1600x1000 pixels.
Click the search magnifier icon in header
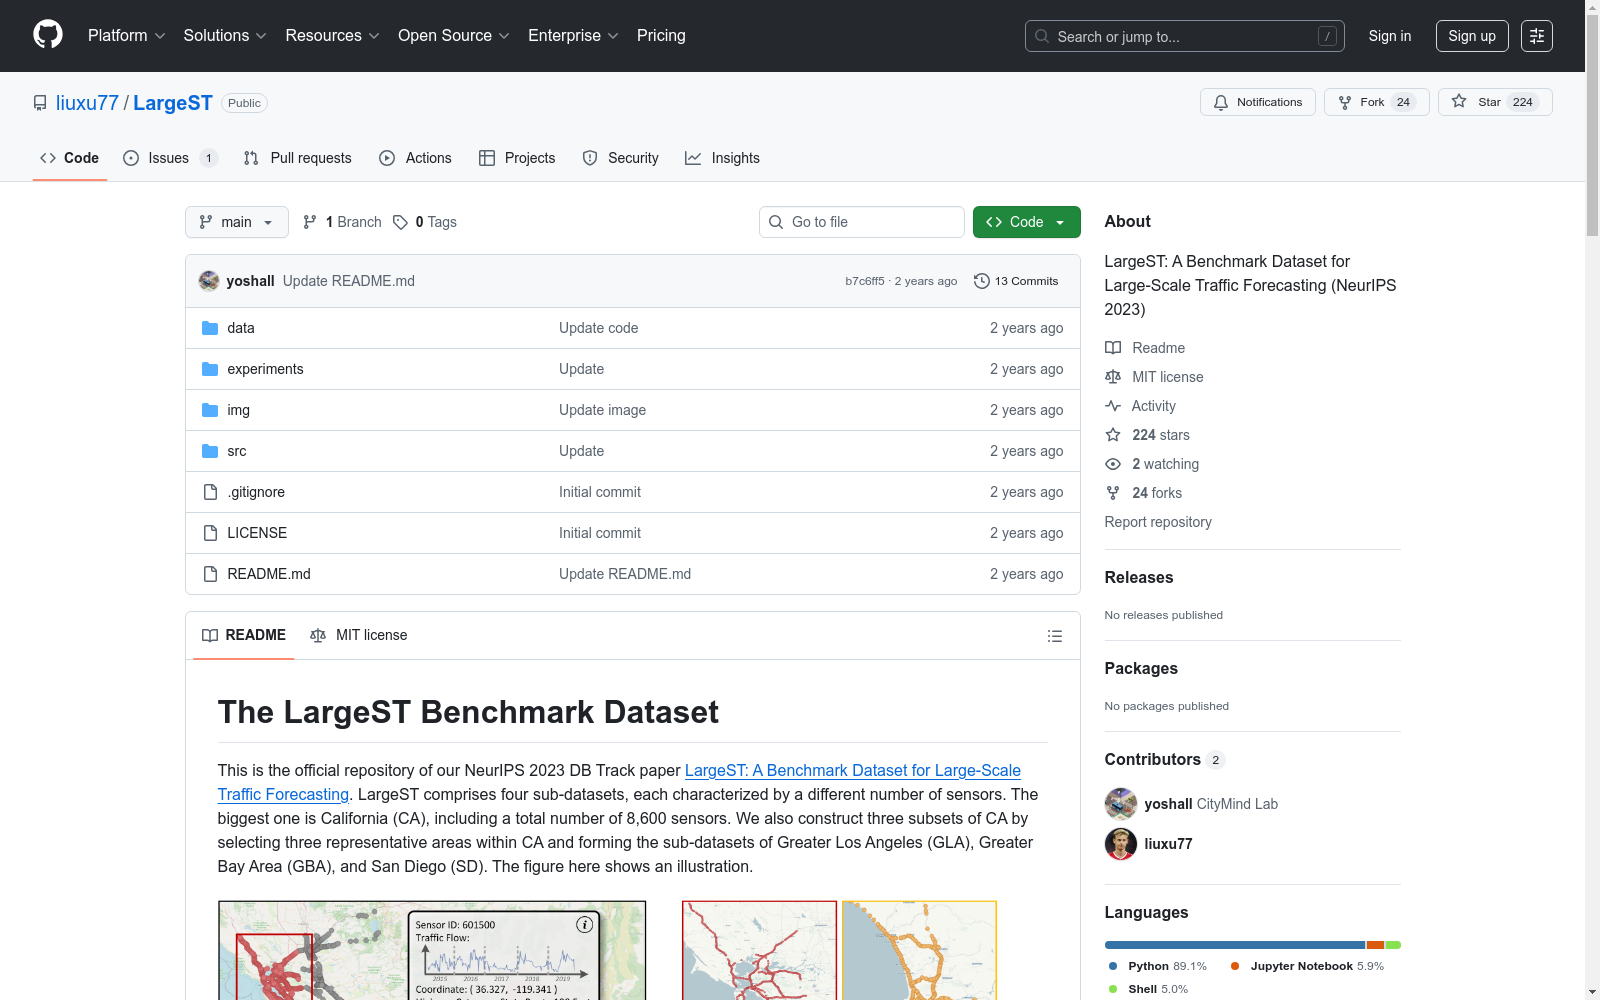1042,36
